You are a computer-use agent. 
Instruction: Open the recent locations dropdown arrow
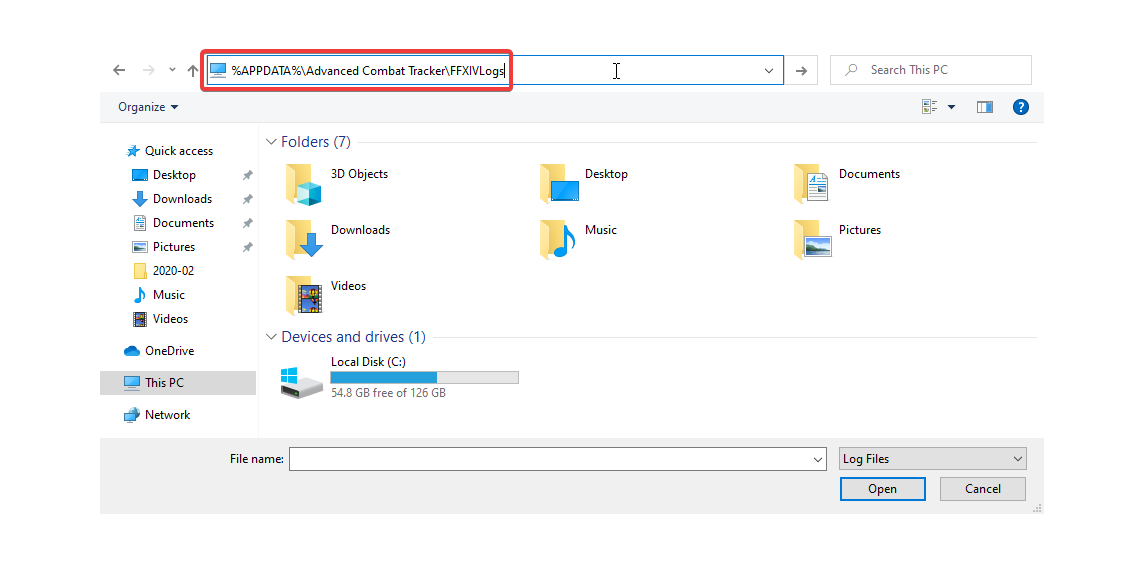(172, 70)
